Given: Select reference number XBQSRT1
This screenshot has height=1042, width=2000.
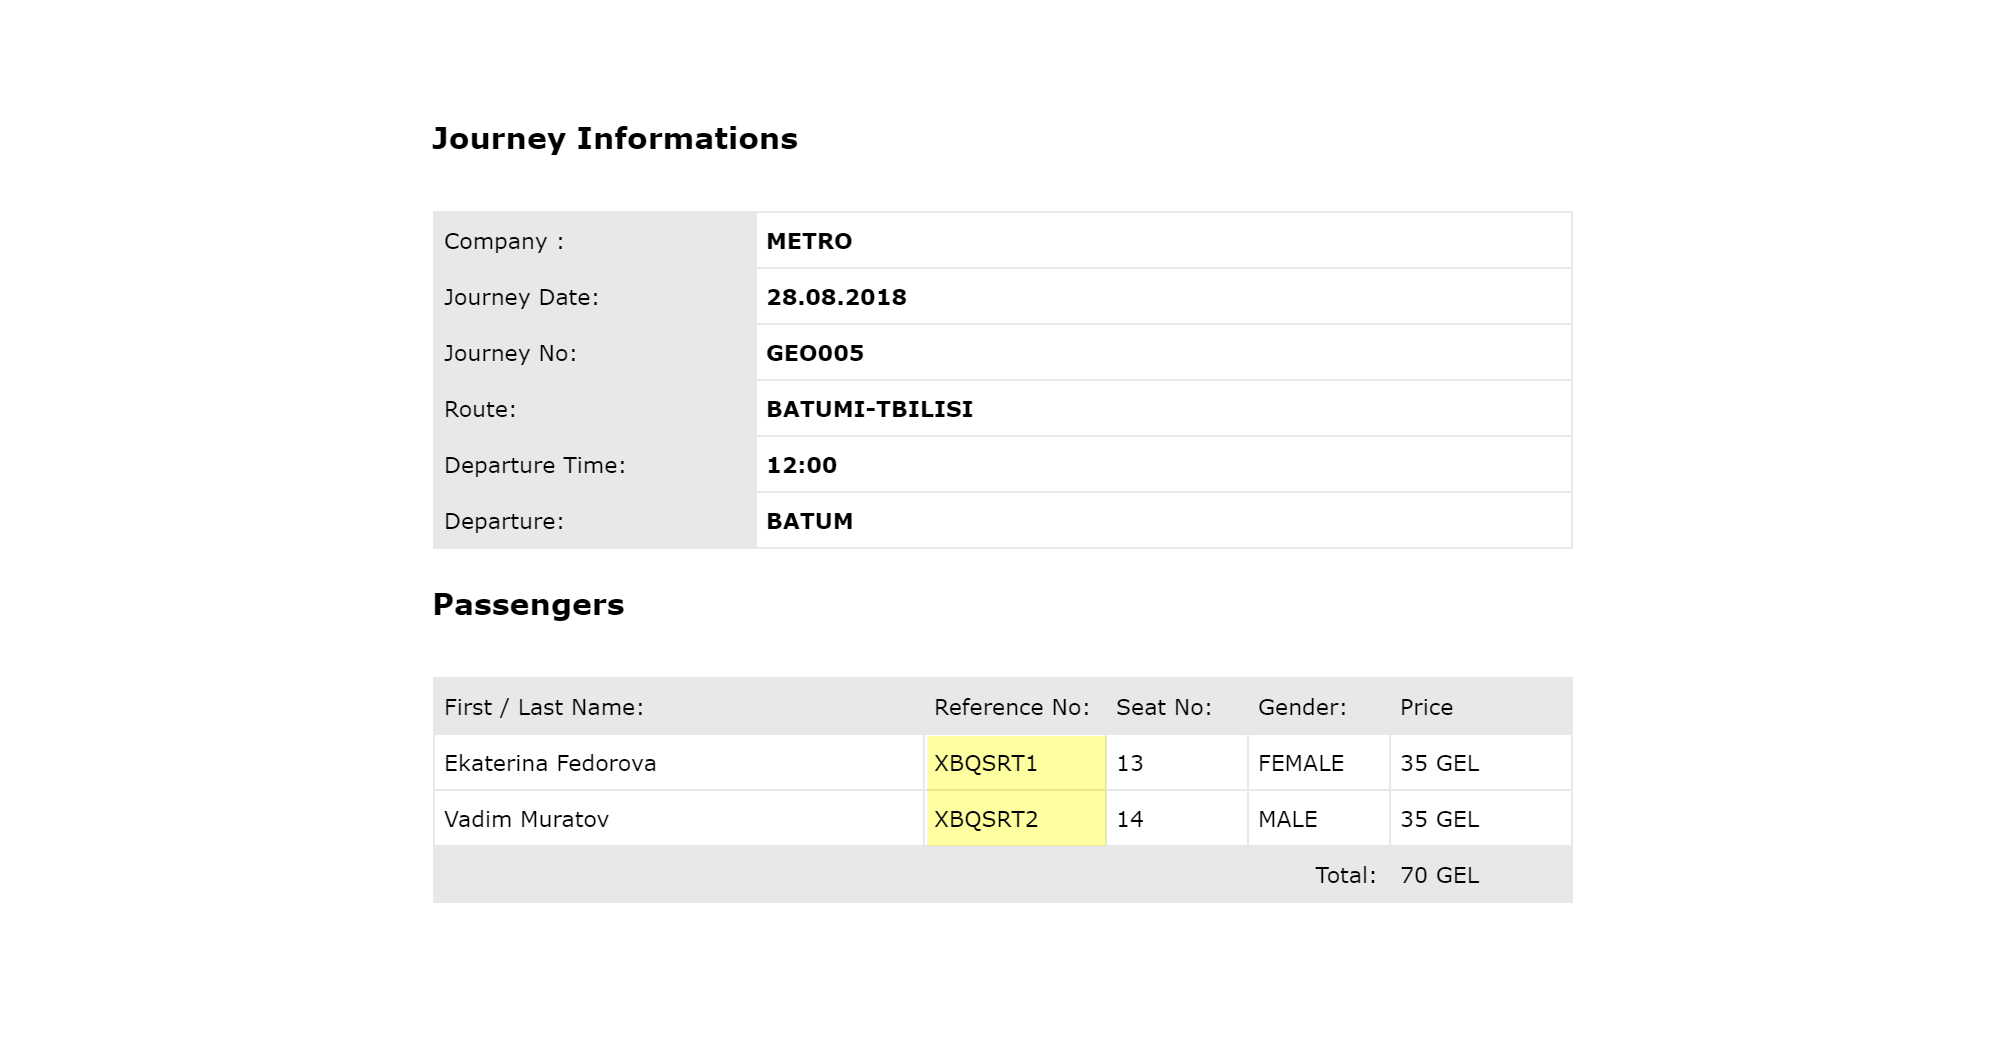Looking at the screenshot, I should coord(986,763).
